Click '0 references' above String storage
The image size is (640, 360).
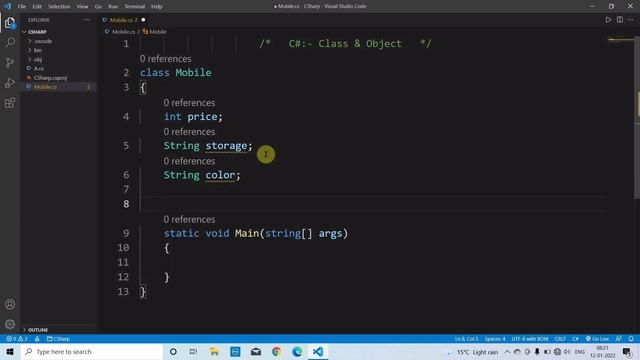pos(189,132)
